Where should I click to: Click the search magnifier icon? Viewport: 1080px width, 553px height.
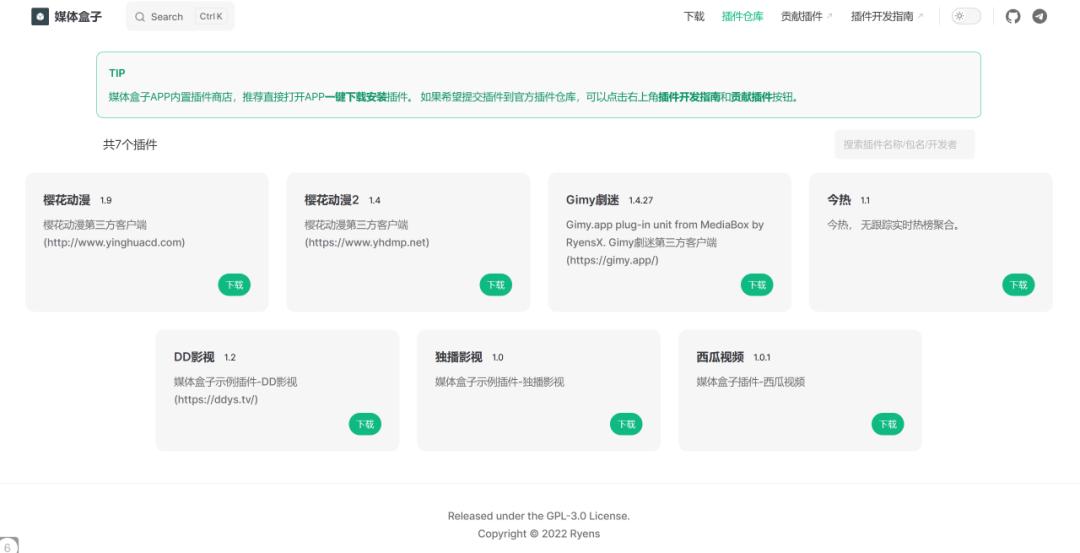pos(140,17)
